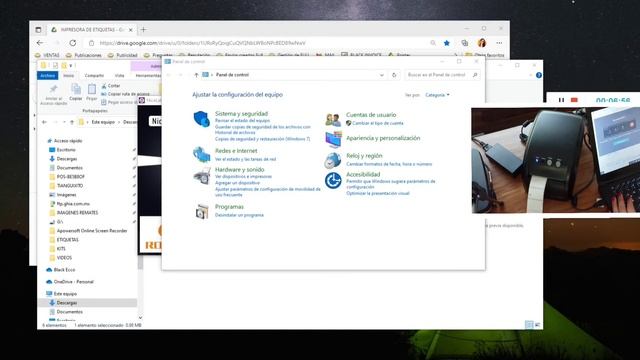Screen dimensions: 640x360
Task: Pause the screen recording
Action: (x=562, y=100)
